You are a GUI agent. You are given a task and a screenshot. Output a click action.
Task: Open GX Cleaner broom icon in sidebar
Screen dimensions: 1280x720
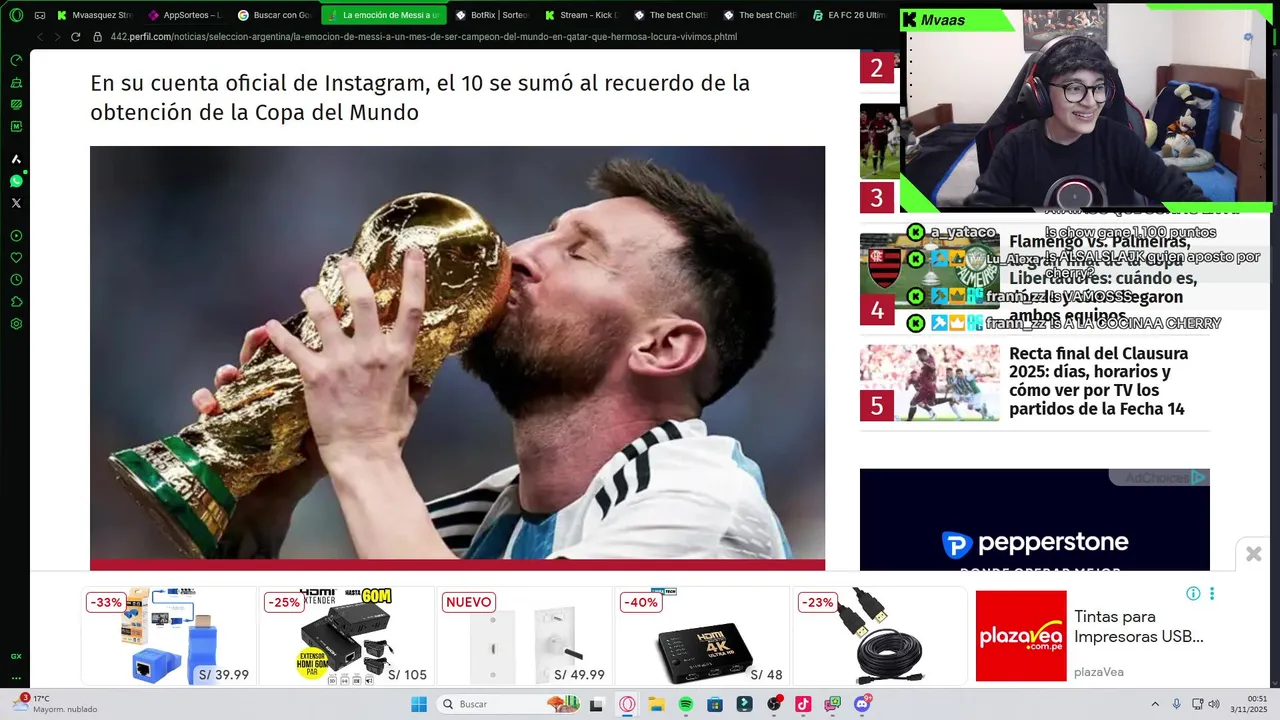pyautogui.click(x=16, y=82)
